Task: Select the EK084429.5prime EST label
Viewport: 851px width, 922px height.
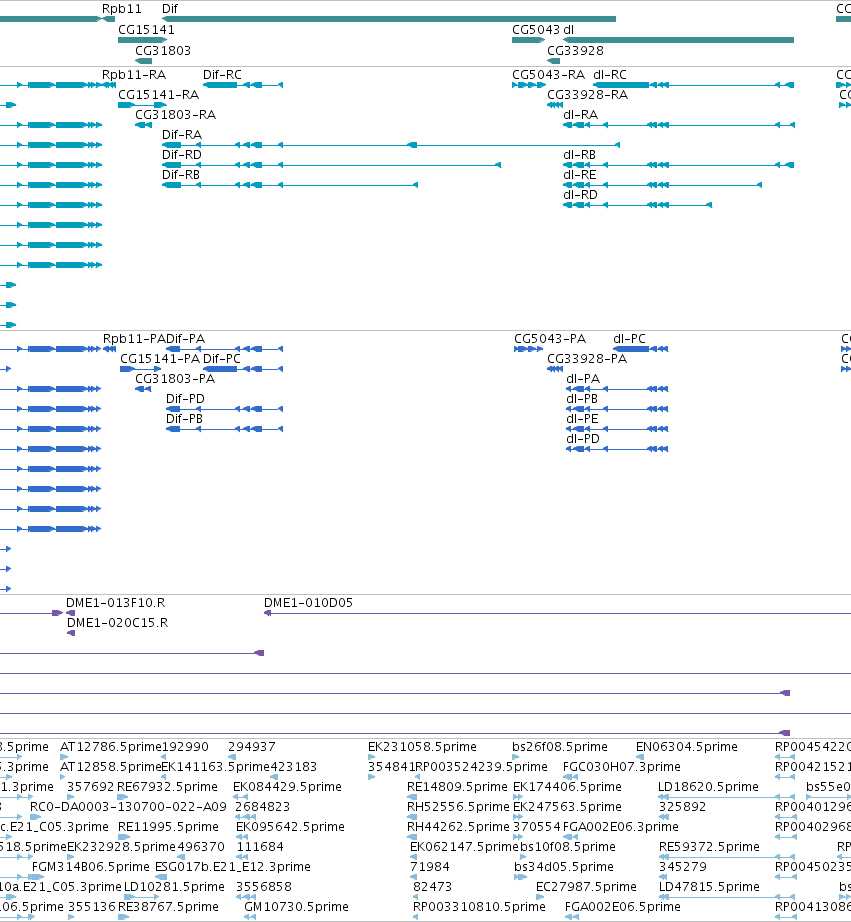Action: tap(287, 787)
